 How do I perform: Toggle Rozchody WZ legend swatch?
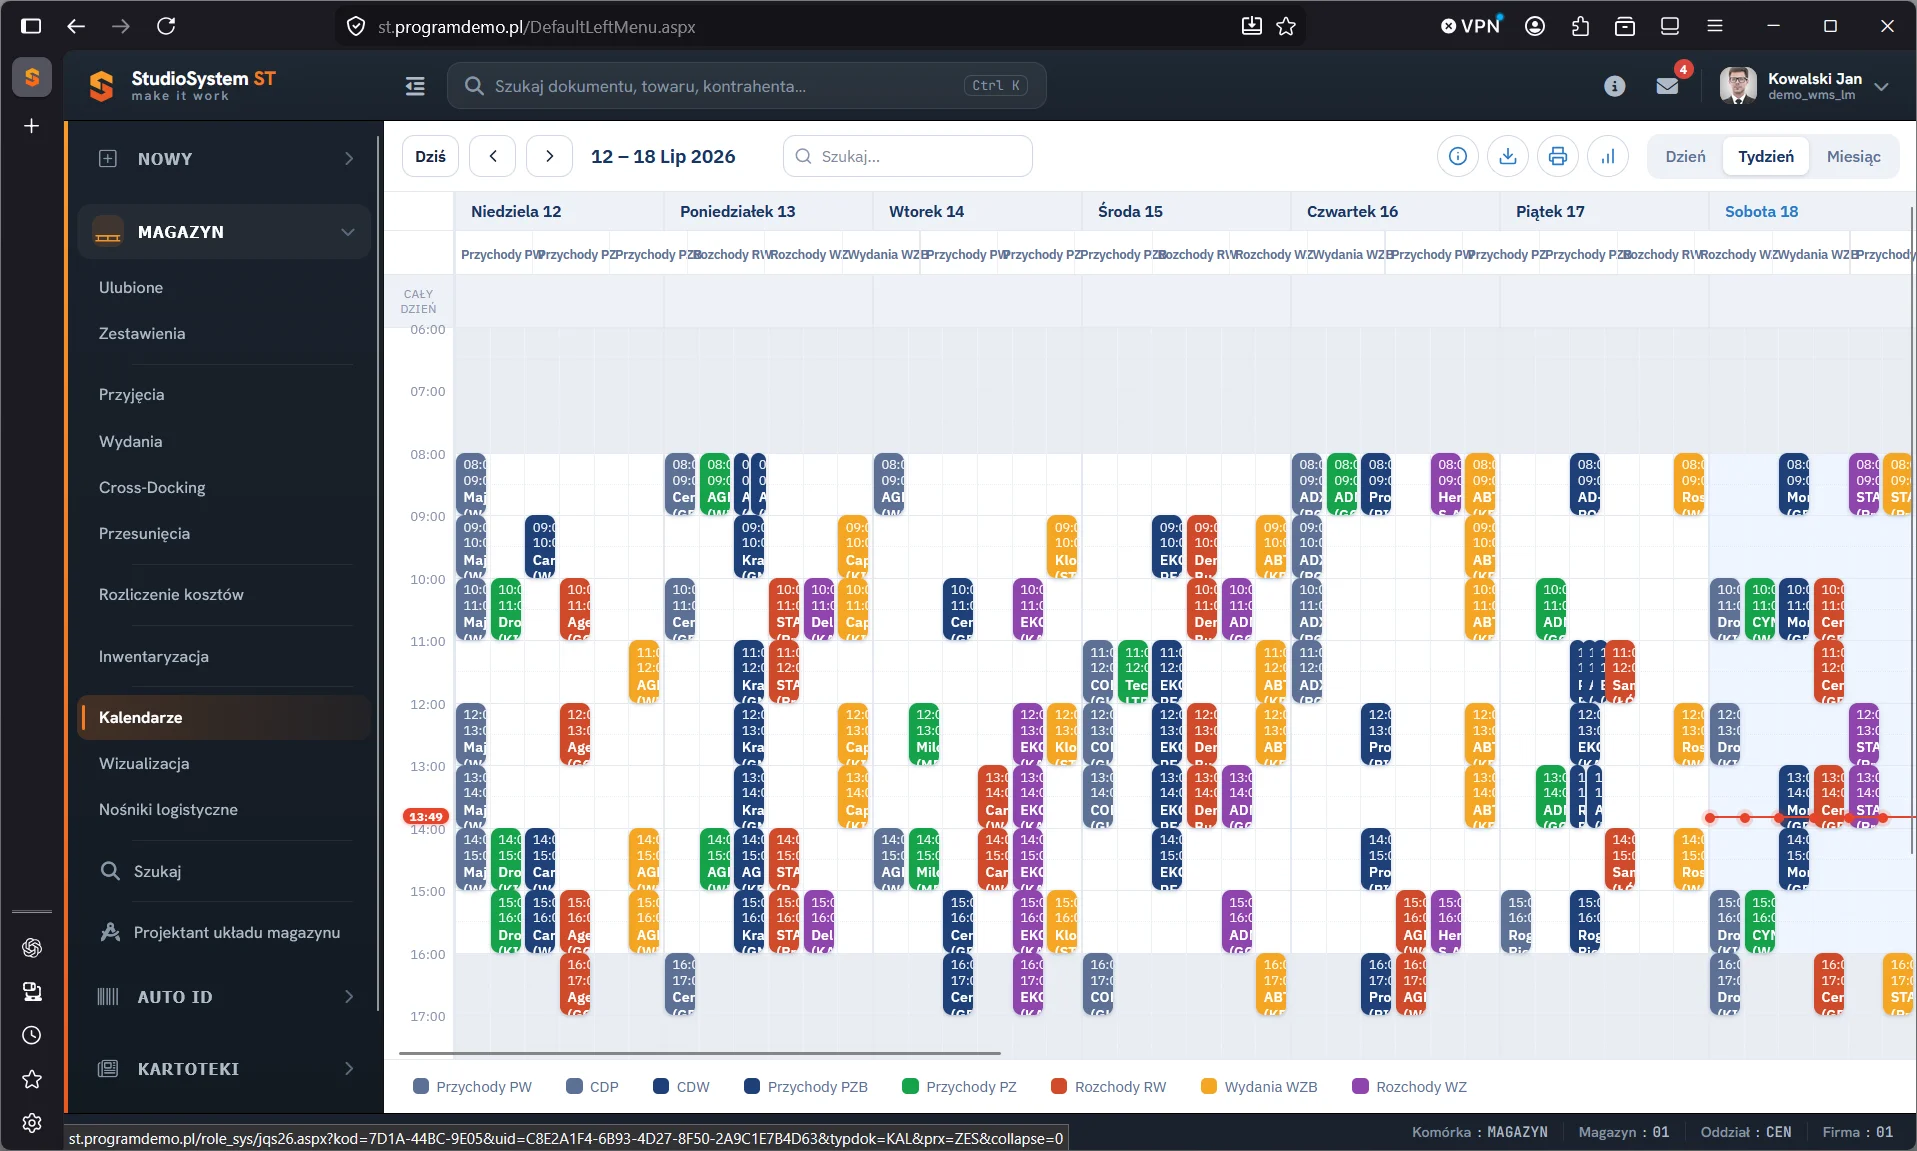(x=1360, y=1087)
